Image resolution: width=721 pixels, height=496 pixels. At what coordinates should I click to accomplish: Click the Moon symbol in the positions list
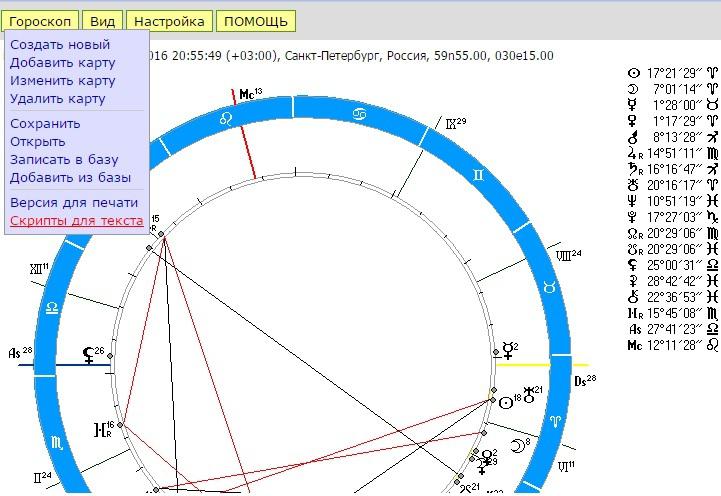pyautogui.click(x=634, y=89)
